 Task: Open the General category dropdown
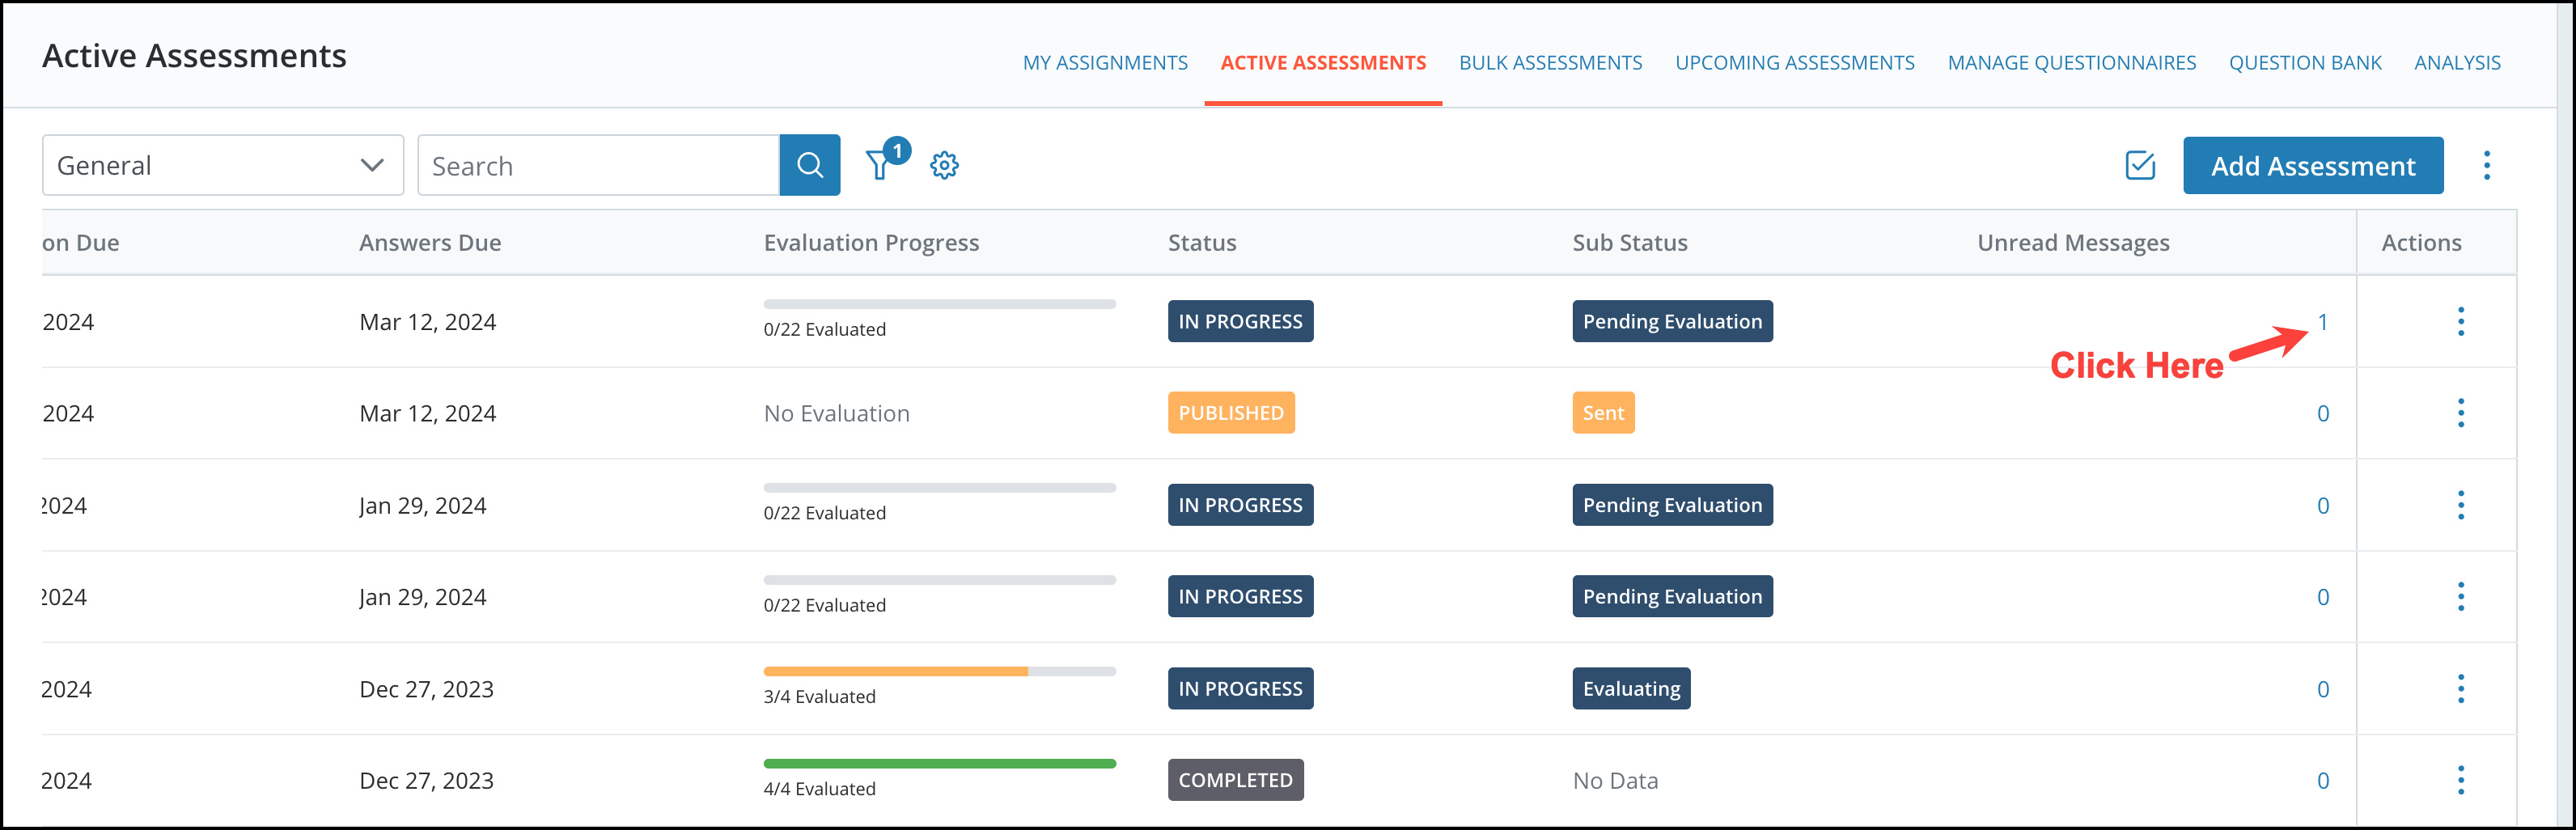[x=222, y=164]
